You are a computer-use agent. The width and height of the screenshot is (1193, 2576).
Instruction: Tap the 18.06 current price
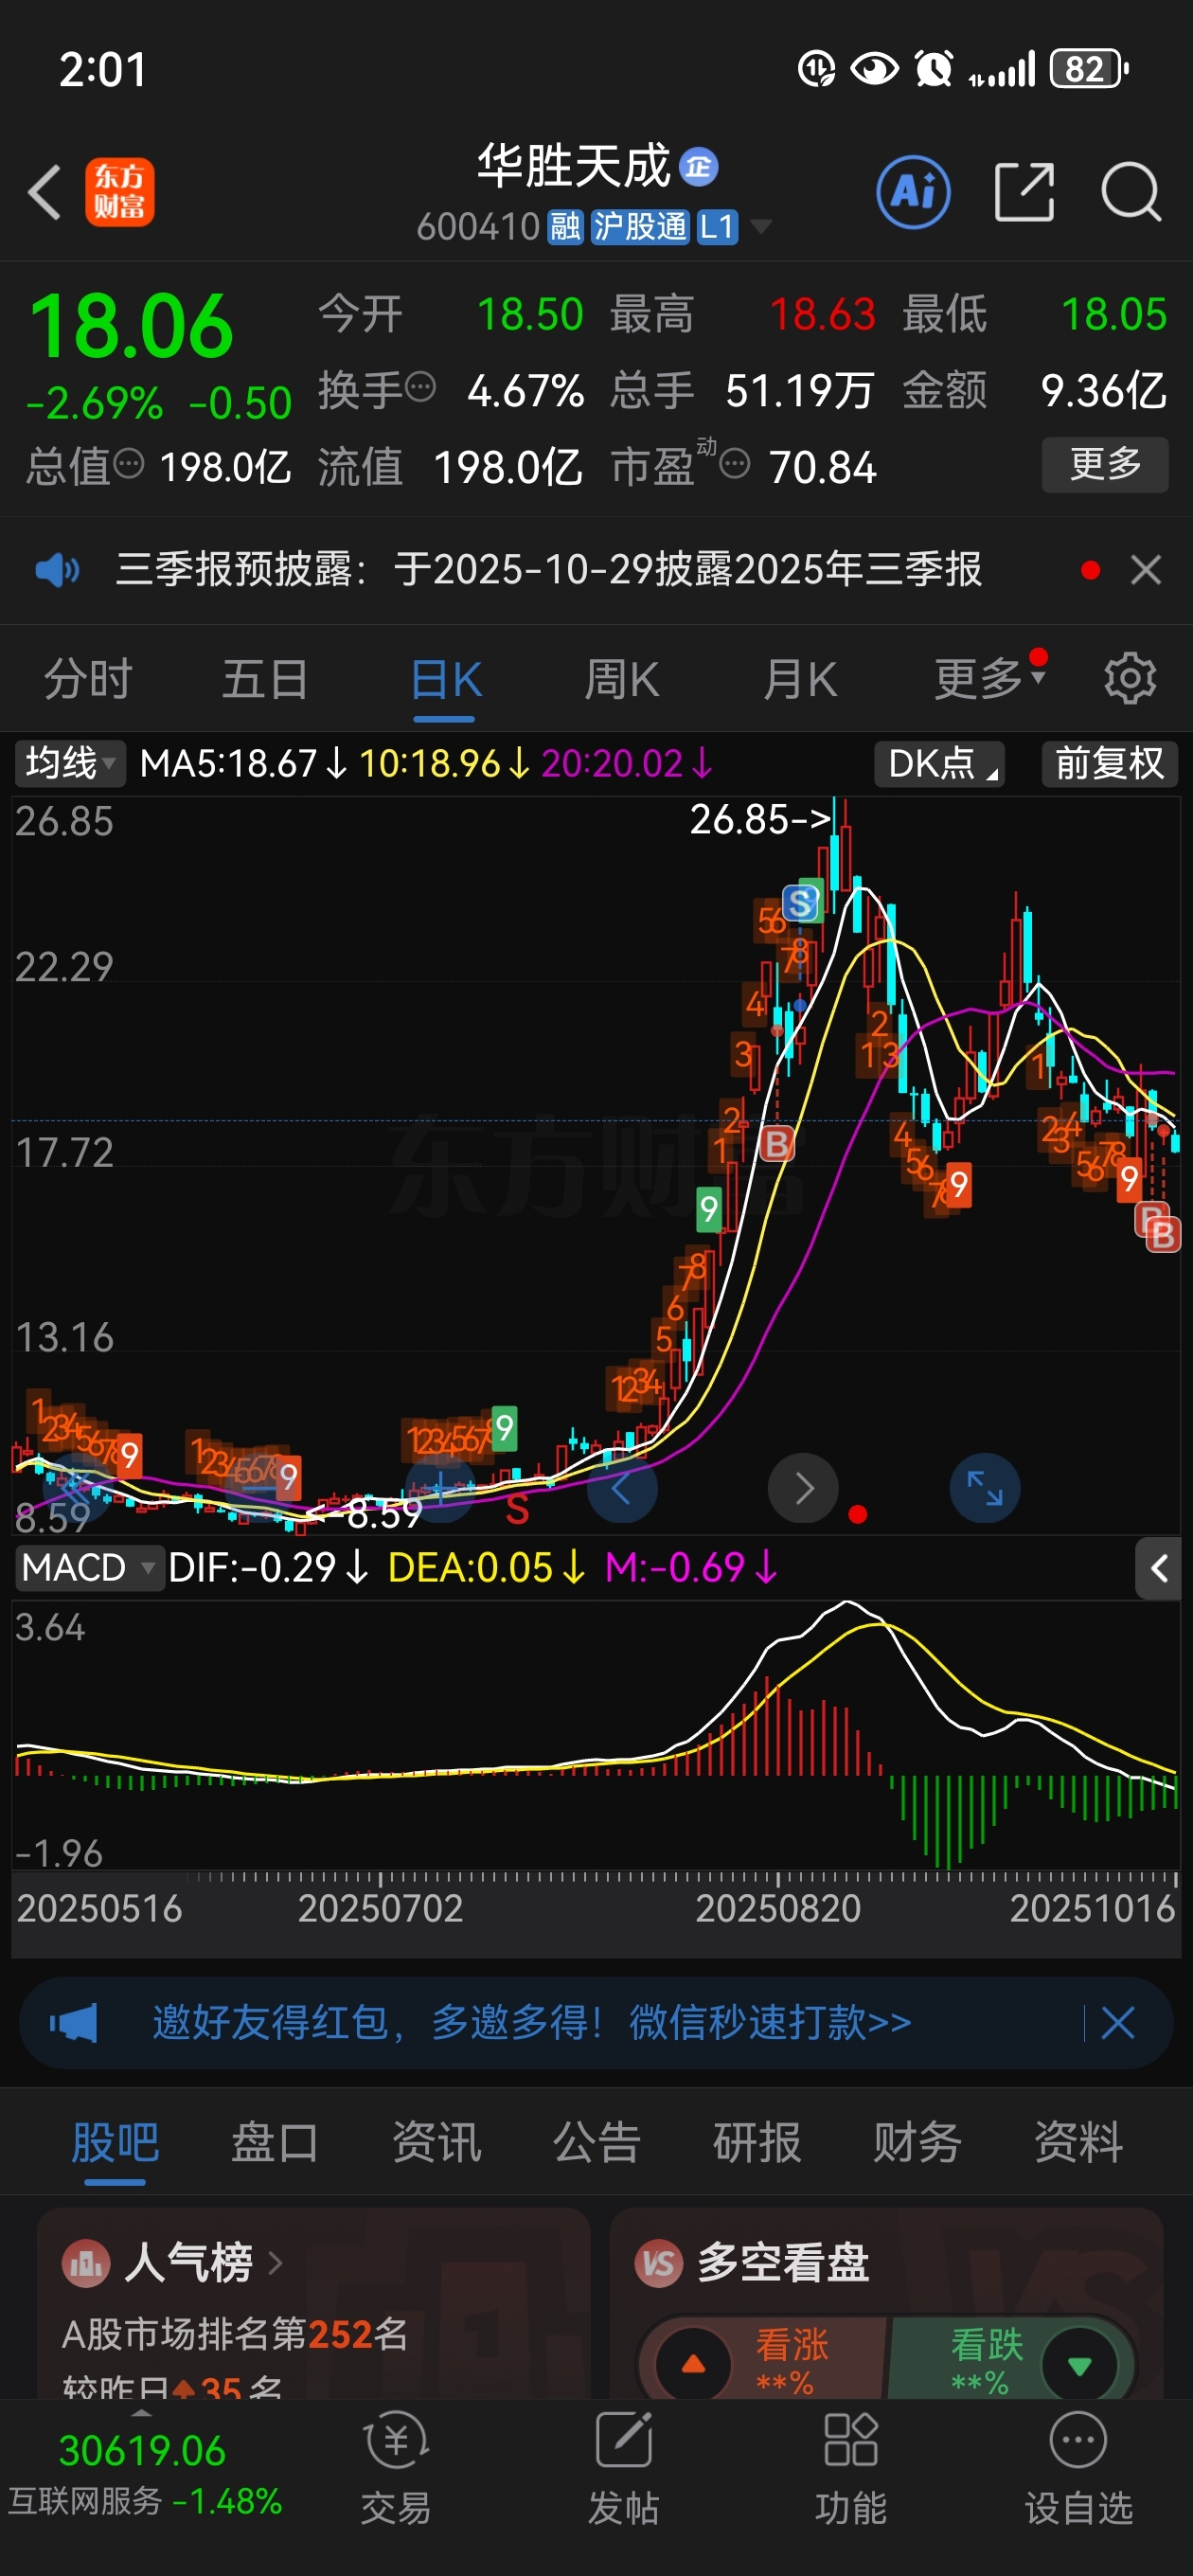(x=131, y=326)
